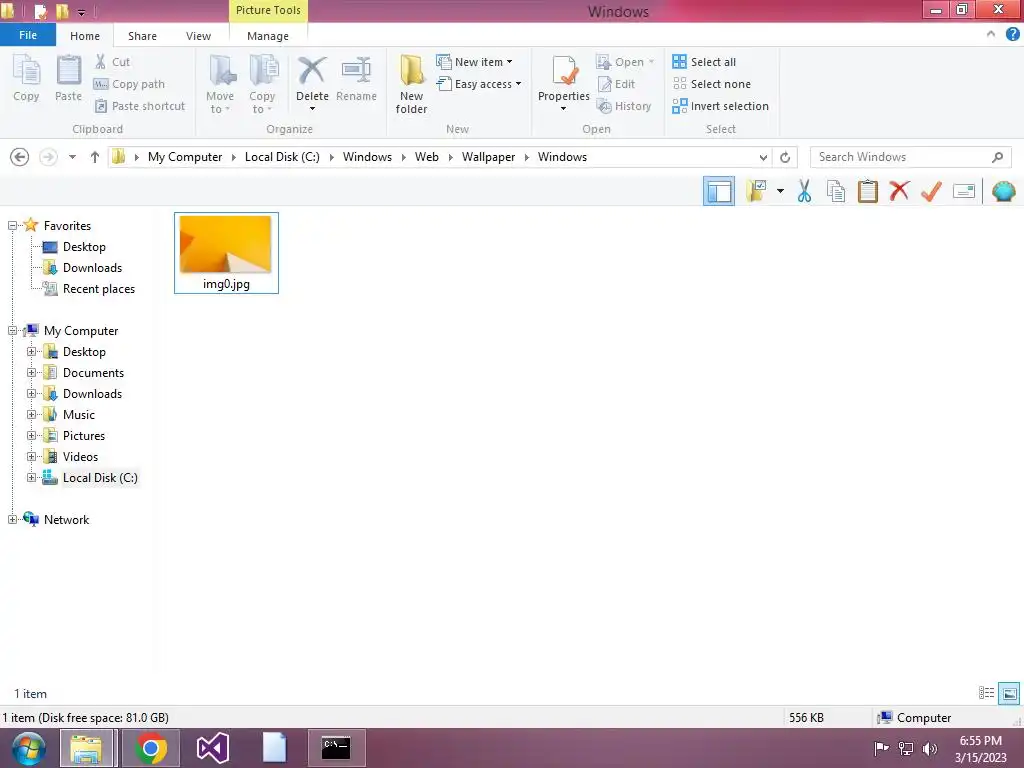Viewport: 1024px width, 768px height.
Task: Open recent locations dropdown arrow
Action: tap(72, 157)
